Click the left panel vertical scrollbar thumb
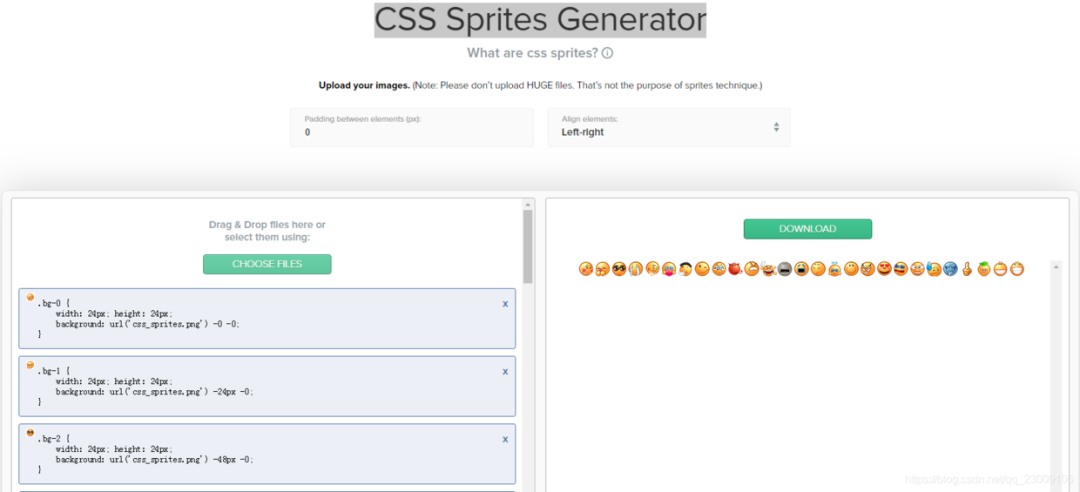This screenshot has height=492, width=1080. click(528, 247)
